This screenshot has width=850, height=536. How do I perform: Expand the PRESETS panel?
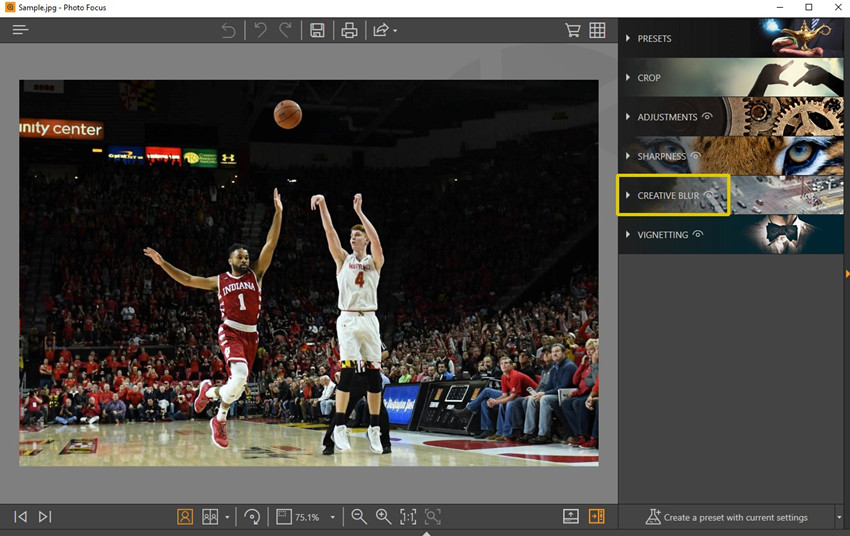pyautogui.click(x=731, y=38)
